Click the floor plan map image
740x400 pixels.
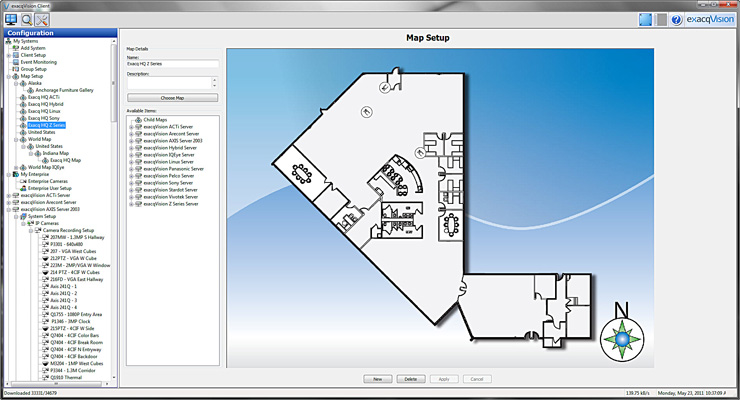point(440,208)
